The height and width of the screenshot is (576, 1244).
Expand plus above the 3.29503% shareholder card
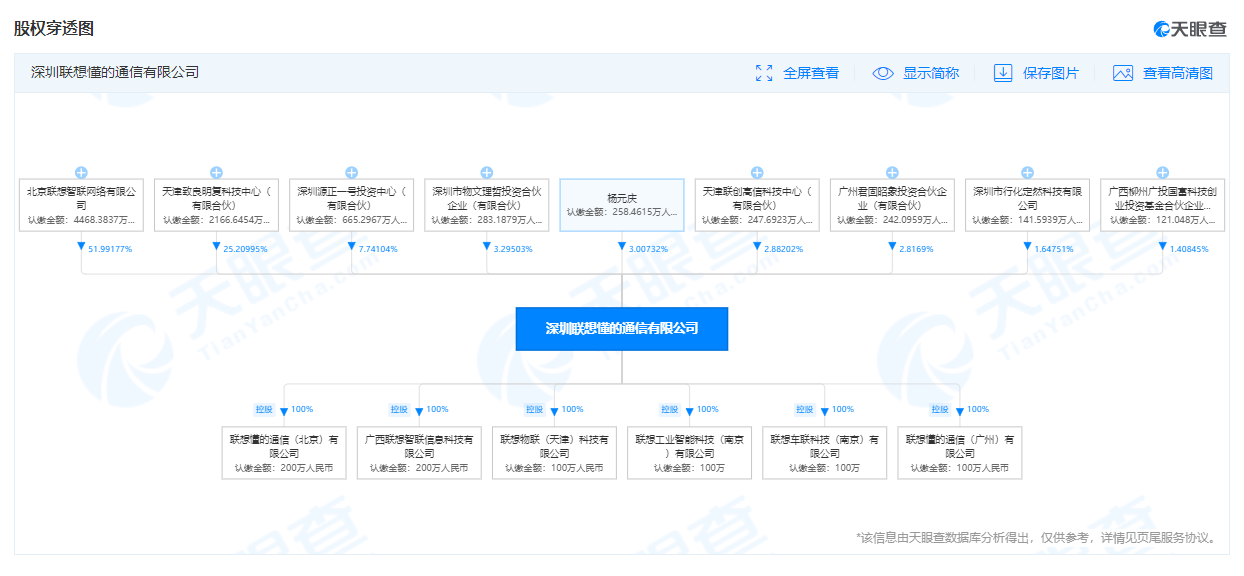(487, 172)
